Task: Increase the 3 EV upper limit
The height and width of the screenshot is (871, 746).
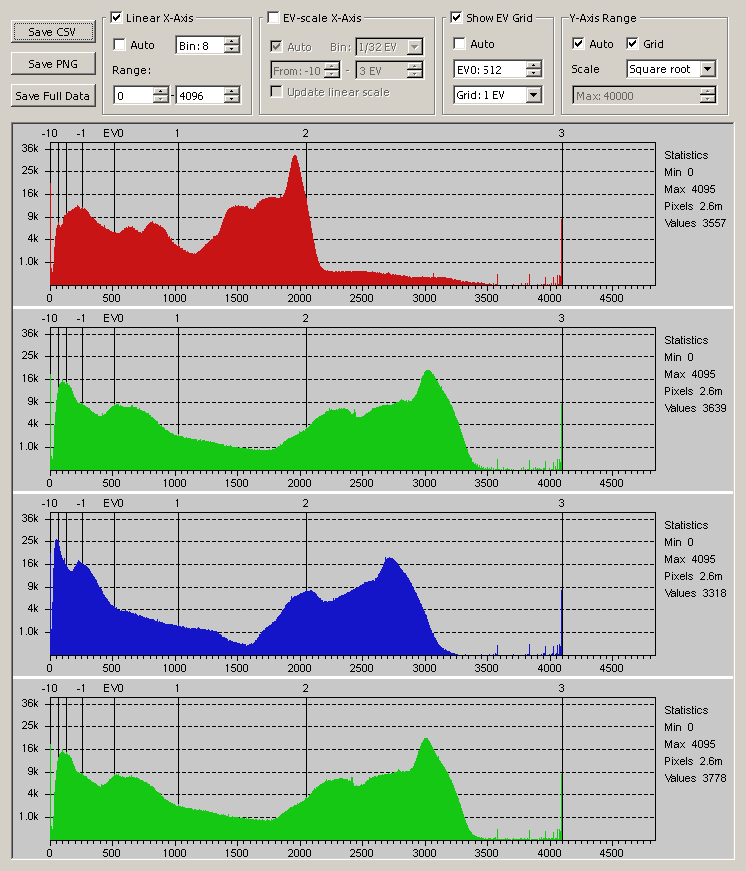Action: (414, 67)
